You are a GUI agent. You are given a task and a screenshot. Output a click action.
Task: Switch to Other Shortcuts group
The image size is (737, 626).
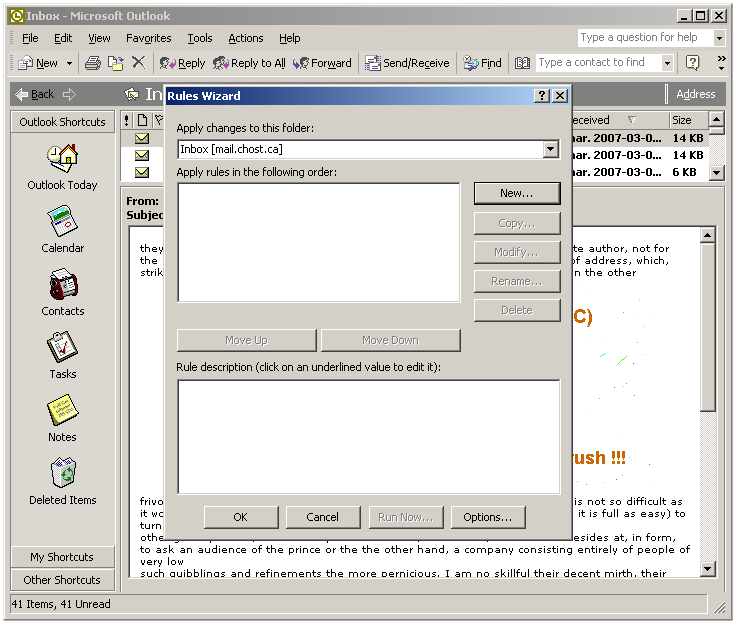click(x=62, y=580)
